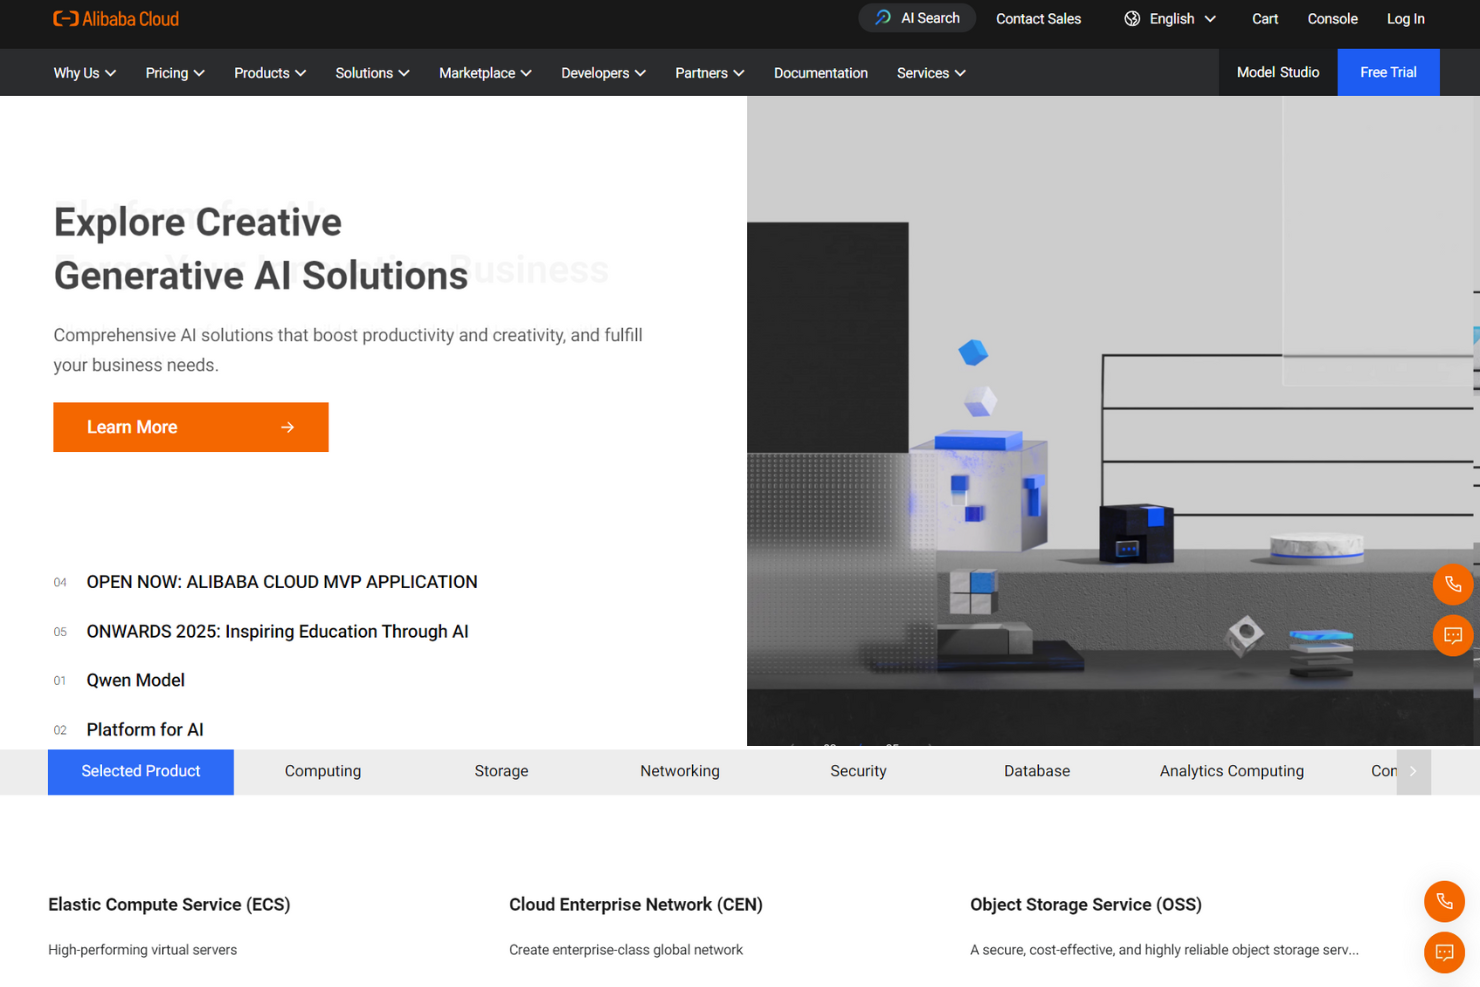Open the Documentation menu item

coord(820,72)
